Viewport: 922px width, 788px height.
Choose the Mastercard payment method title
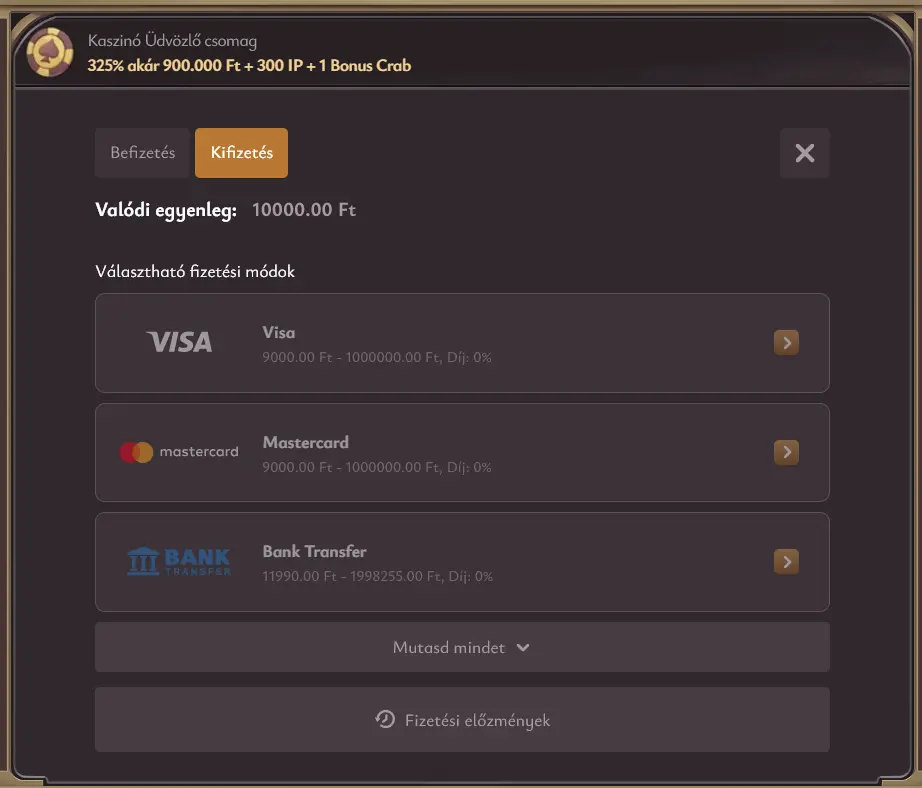pos(305,442)
